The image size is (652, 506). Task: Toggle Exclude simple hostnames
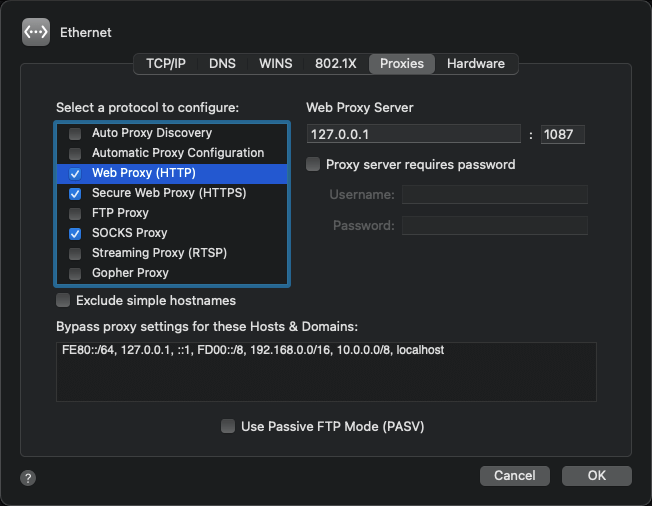(x=63, y=300)
